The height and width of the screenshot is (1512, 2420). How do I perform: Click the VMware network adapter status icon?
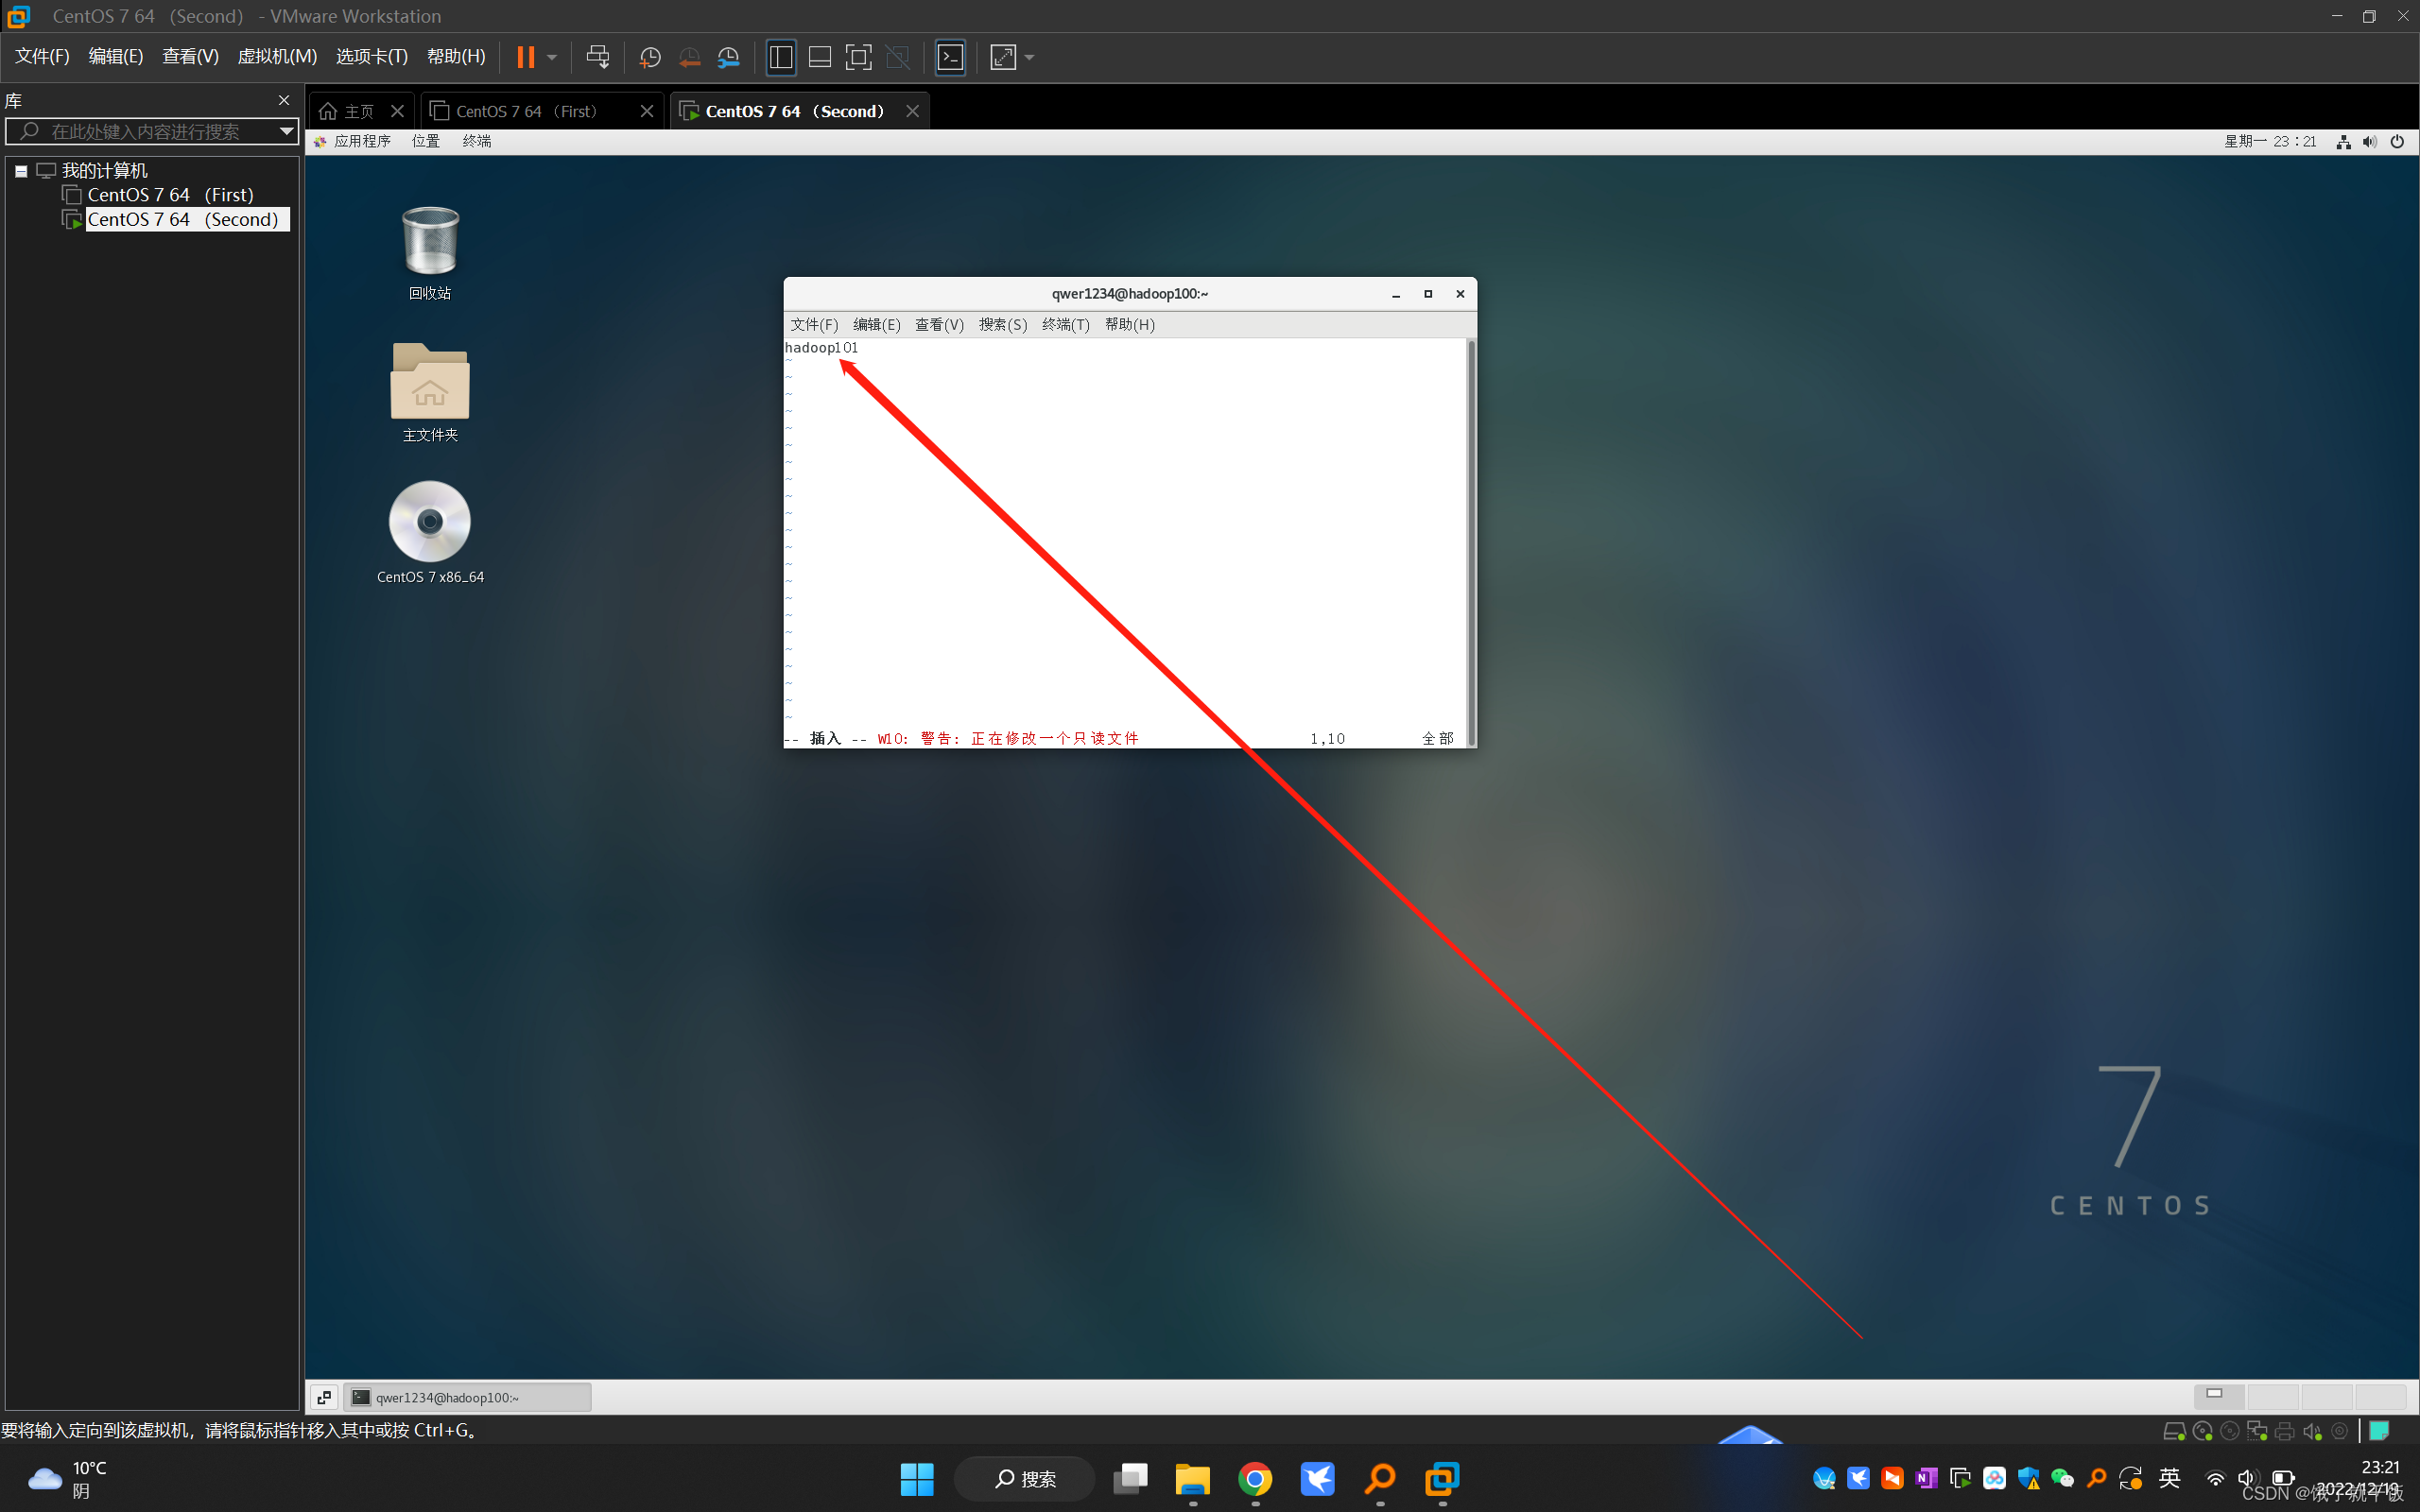tap(2256, 1431)
